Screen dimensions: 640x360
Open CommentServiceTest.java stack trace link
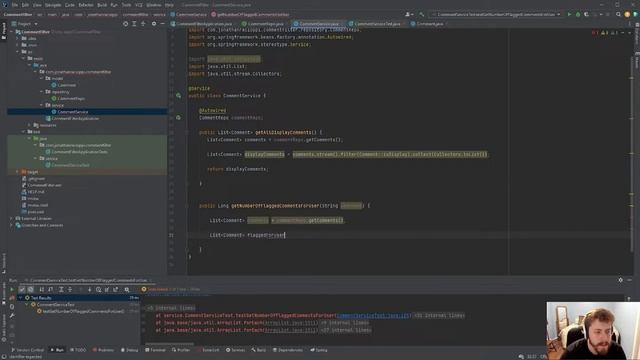pyautogui.click(x=373, y=316)
